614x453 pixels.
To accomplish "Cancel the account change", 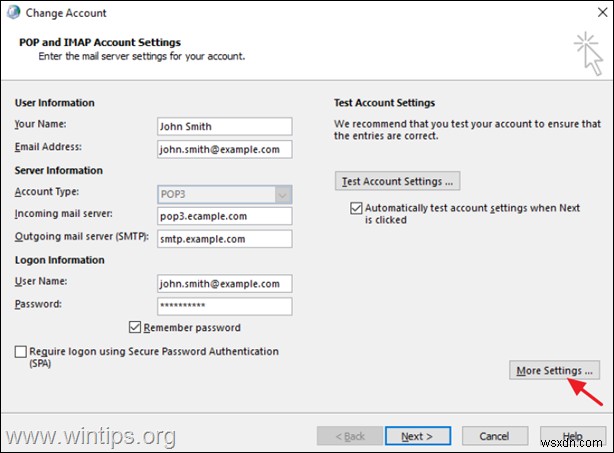I will pos(494,436).
